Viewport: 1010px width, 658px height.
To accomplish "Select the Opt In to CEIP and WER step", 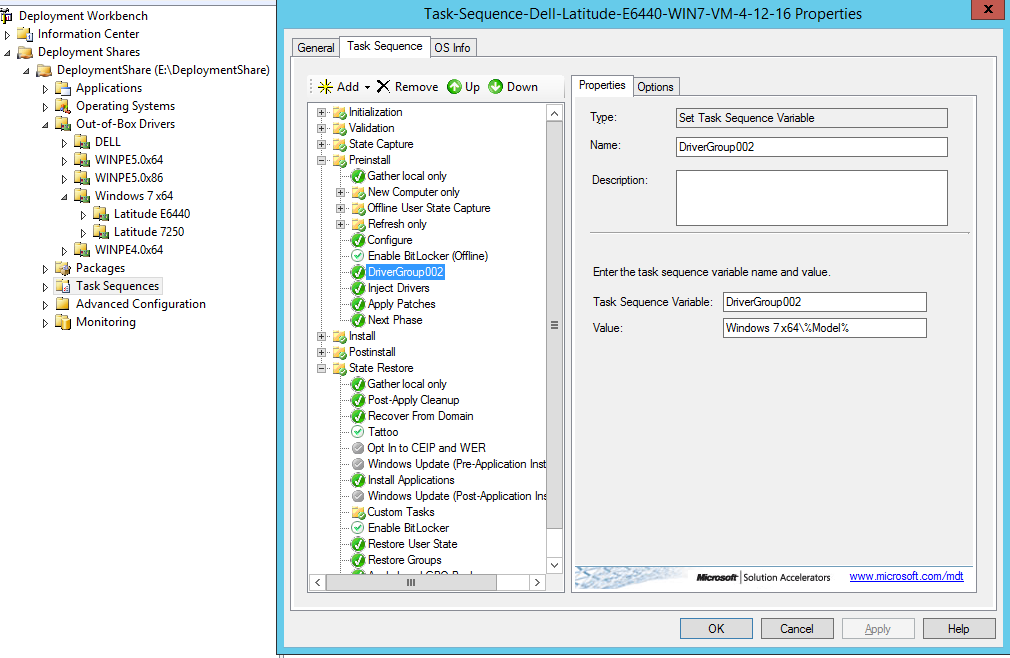I will (410, 448).
